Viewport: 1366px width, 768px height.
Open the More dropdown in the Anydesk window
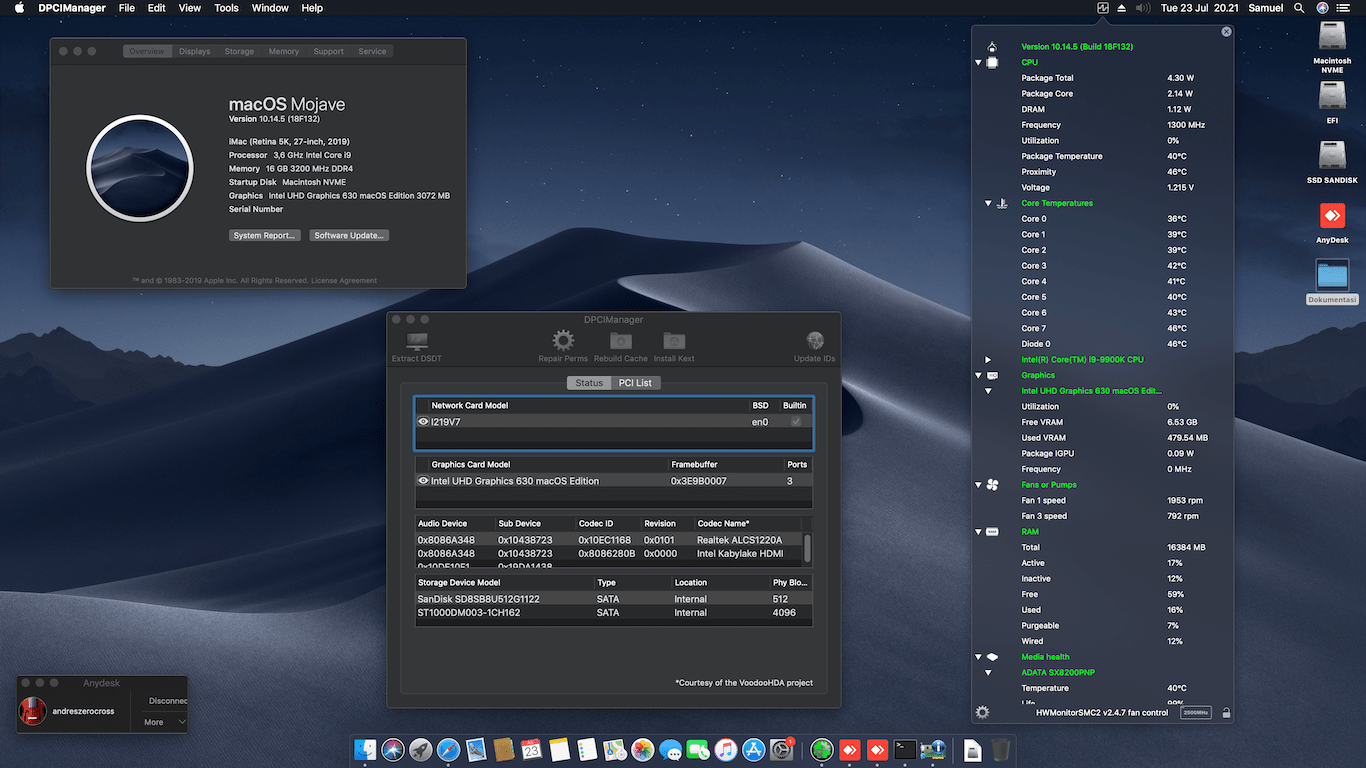[x=165, y=722]
